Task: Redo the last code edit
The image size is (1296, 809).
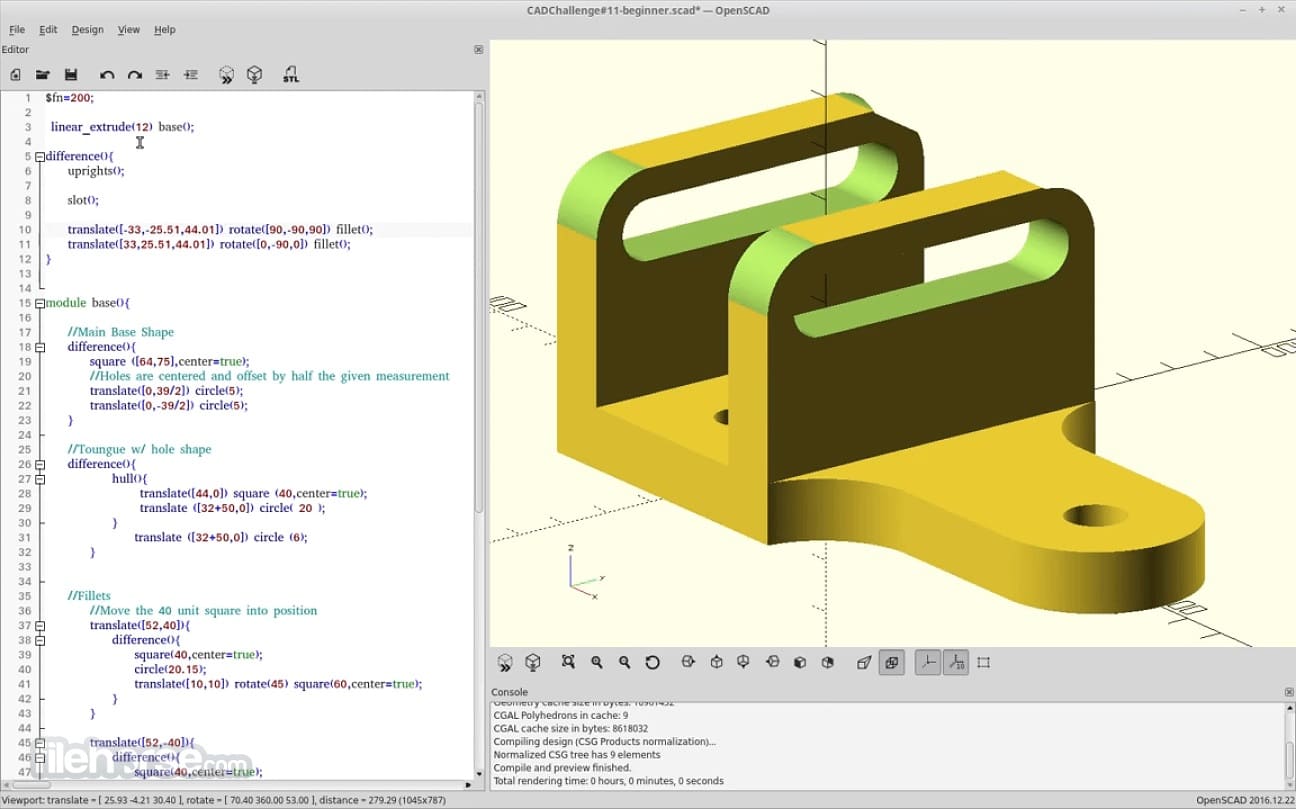Action: click(x=134, y=74)
